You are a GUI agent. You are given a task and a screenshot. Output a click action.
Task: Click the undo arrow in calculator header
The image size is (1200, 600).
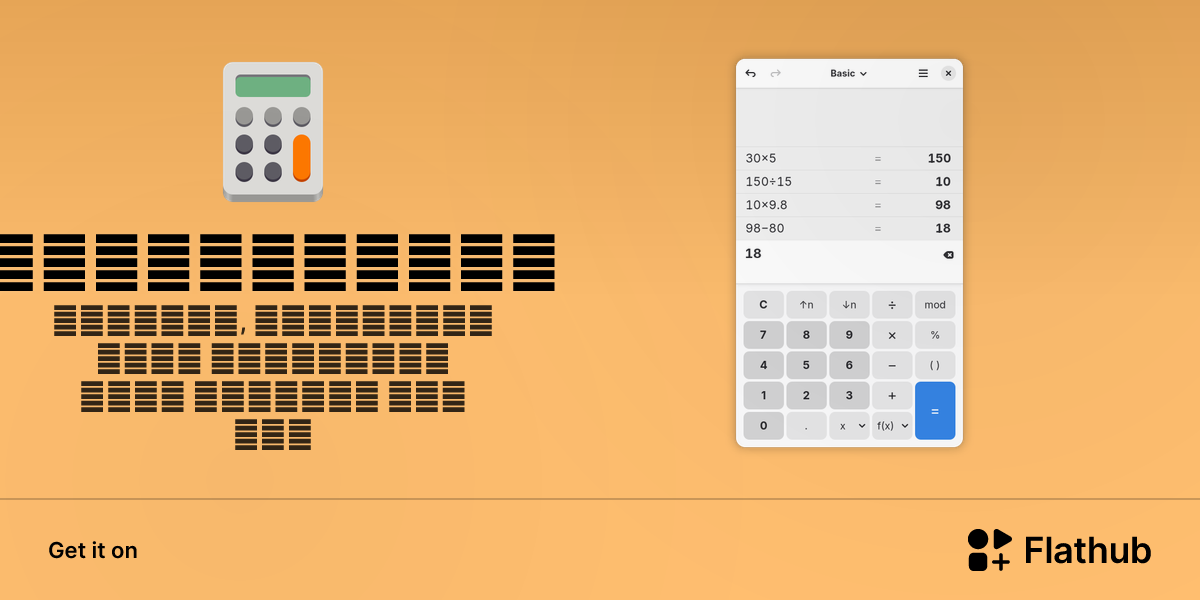(x=751, y=73)
